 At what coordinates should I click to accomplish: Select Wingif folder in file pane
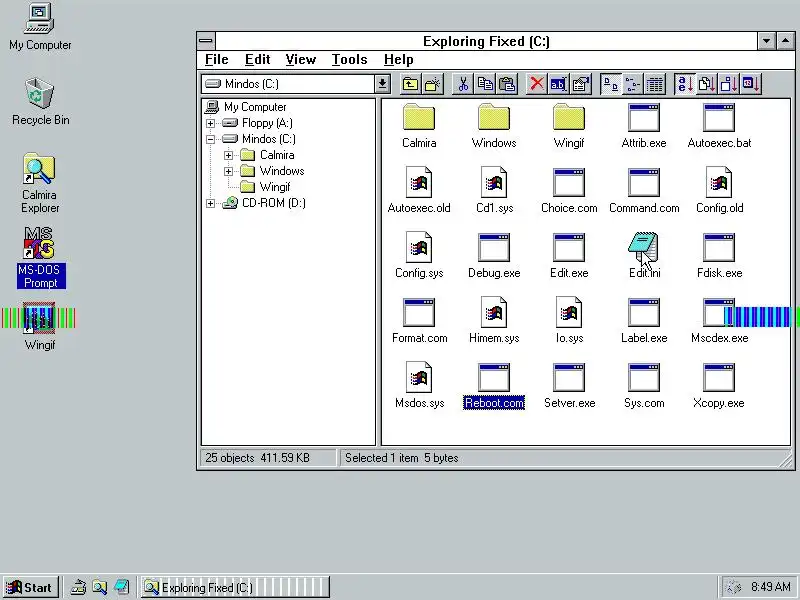click(569, 127)
